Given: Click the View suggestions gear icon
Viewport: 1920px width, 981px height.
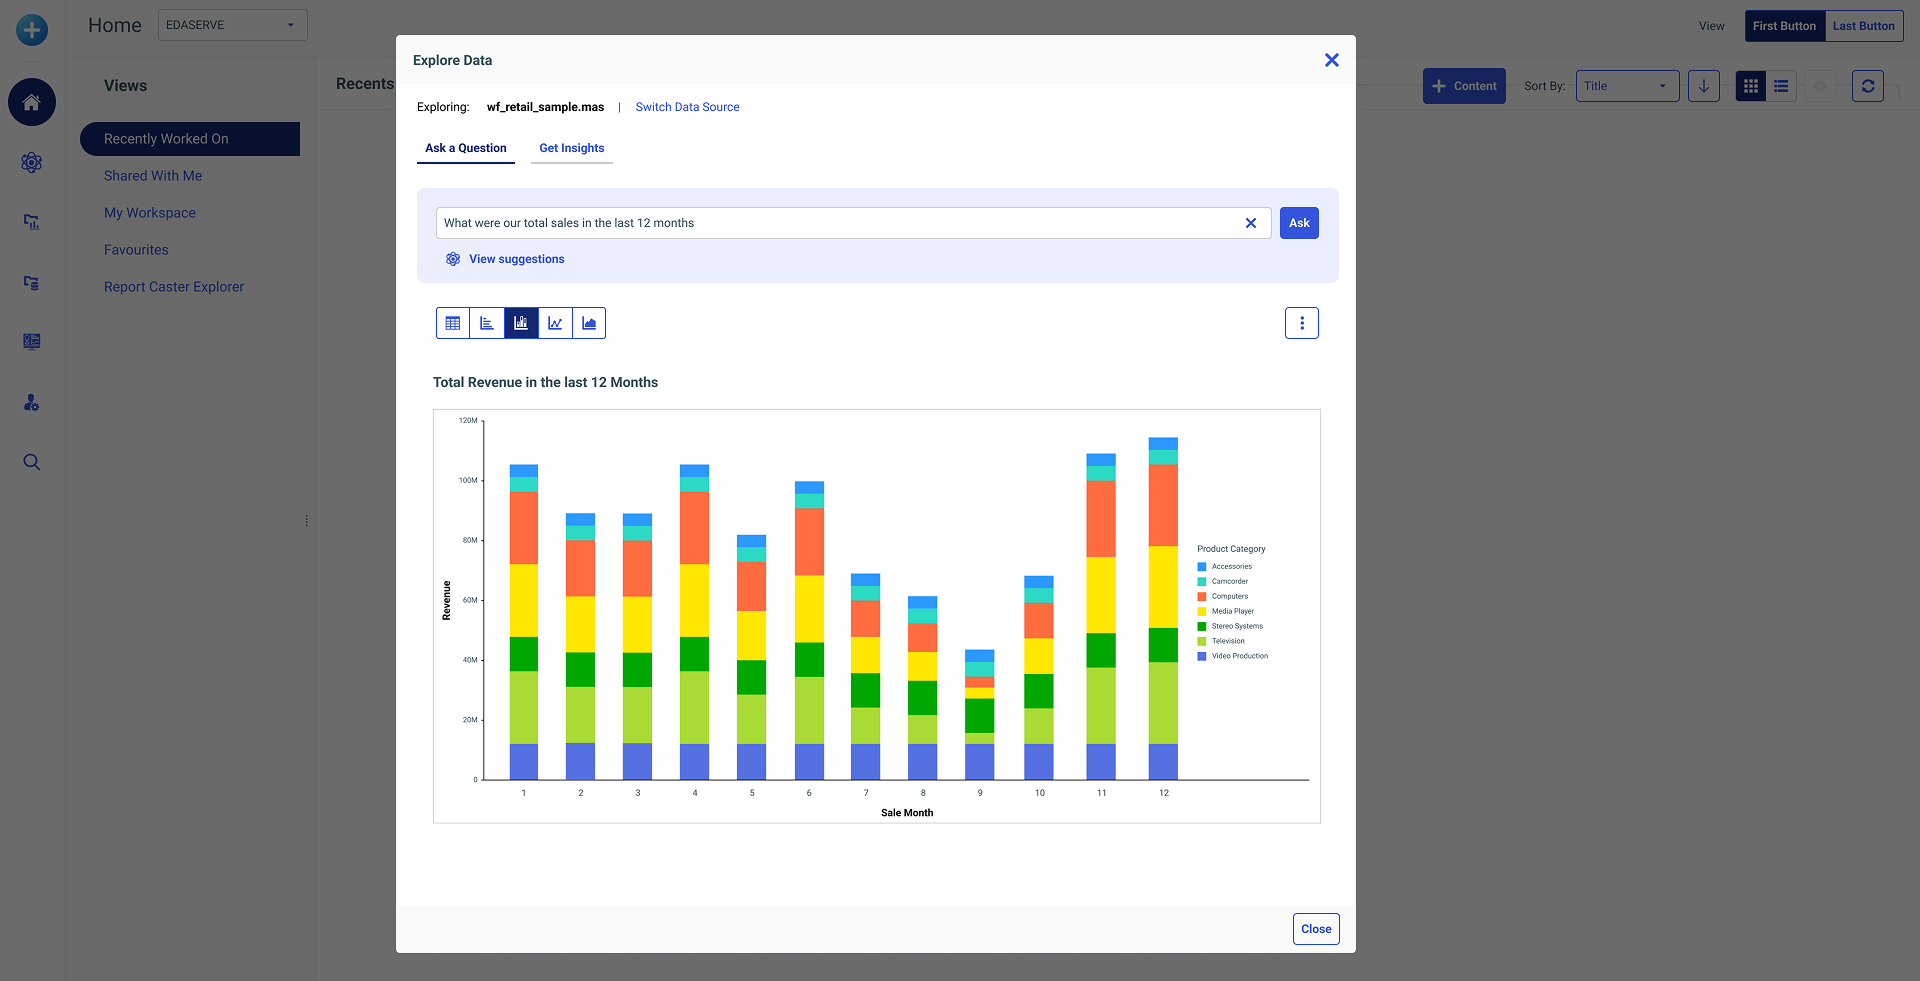Looking at the screenshot, I should pos(453,259).
